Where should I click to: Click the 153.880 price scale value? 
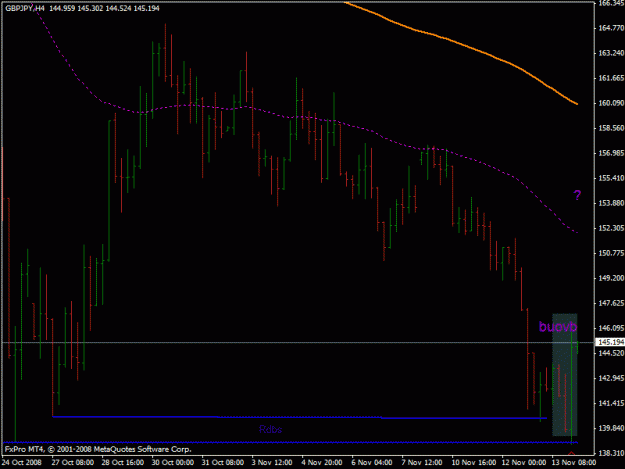[x=611, y=203]
